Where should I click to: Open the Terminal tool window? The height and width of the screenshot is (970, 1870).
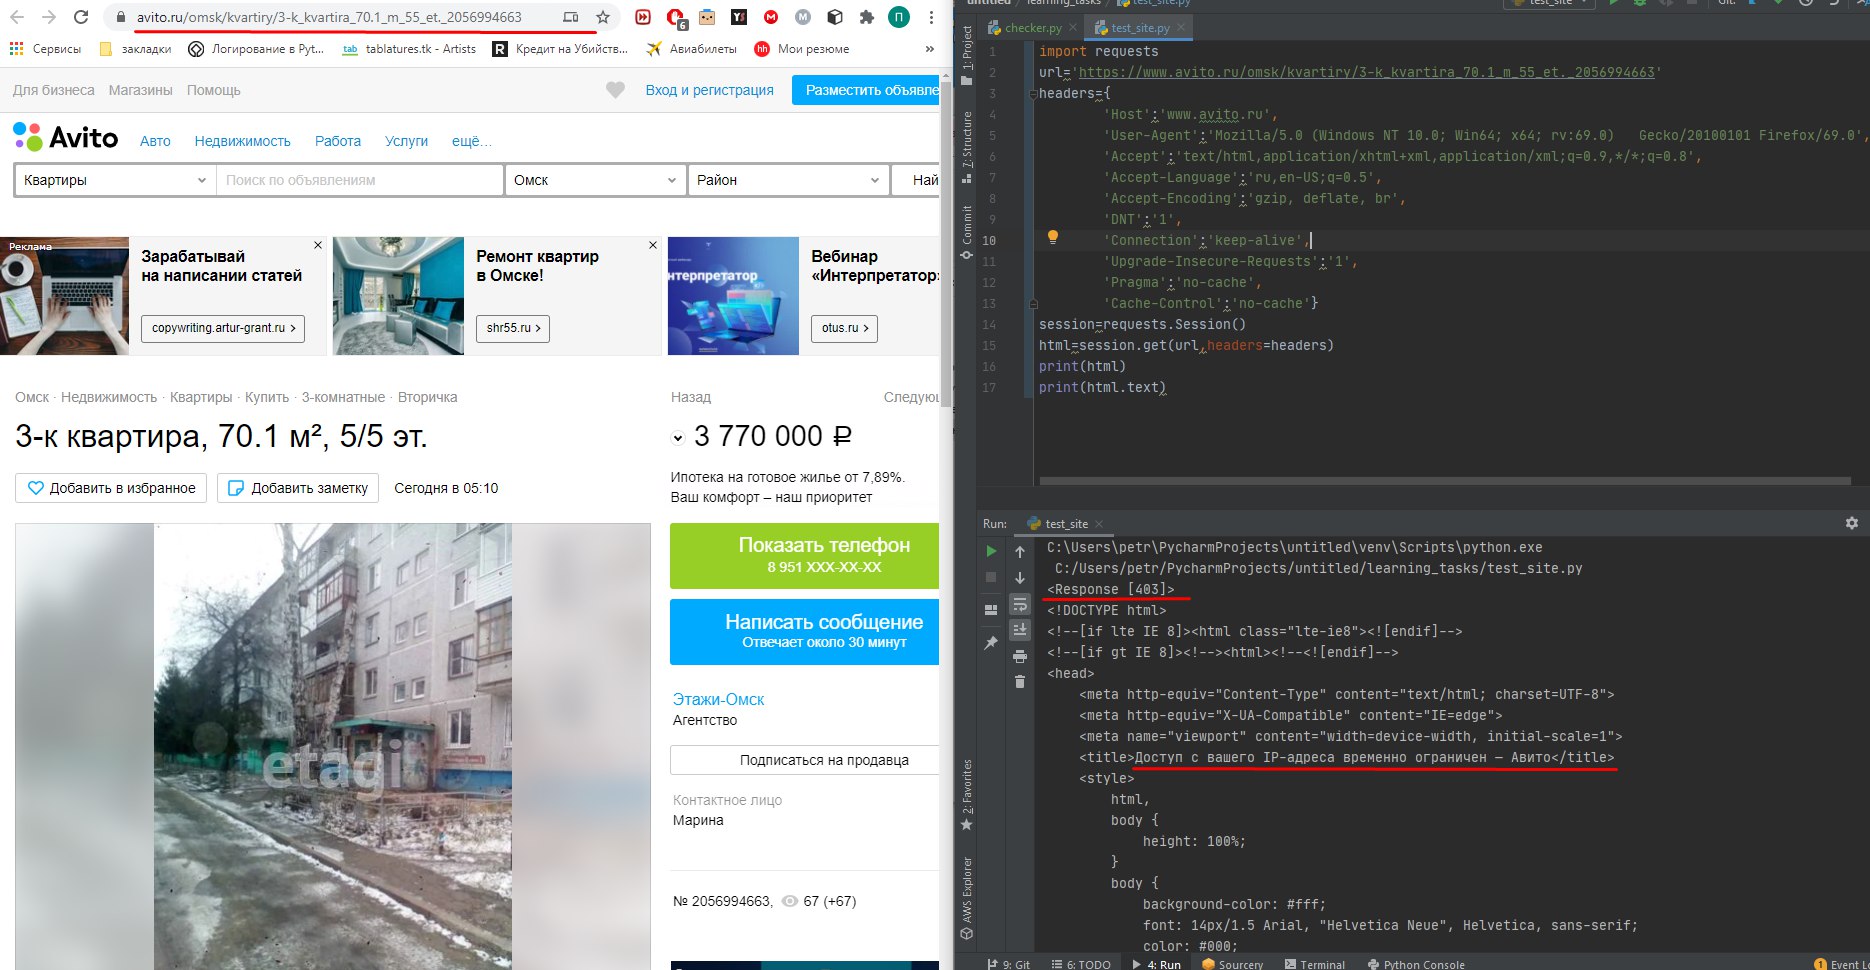[x=1315, y=964]
